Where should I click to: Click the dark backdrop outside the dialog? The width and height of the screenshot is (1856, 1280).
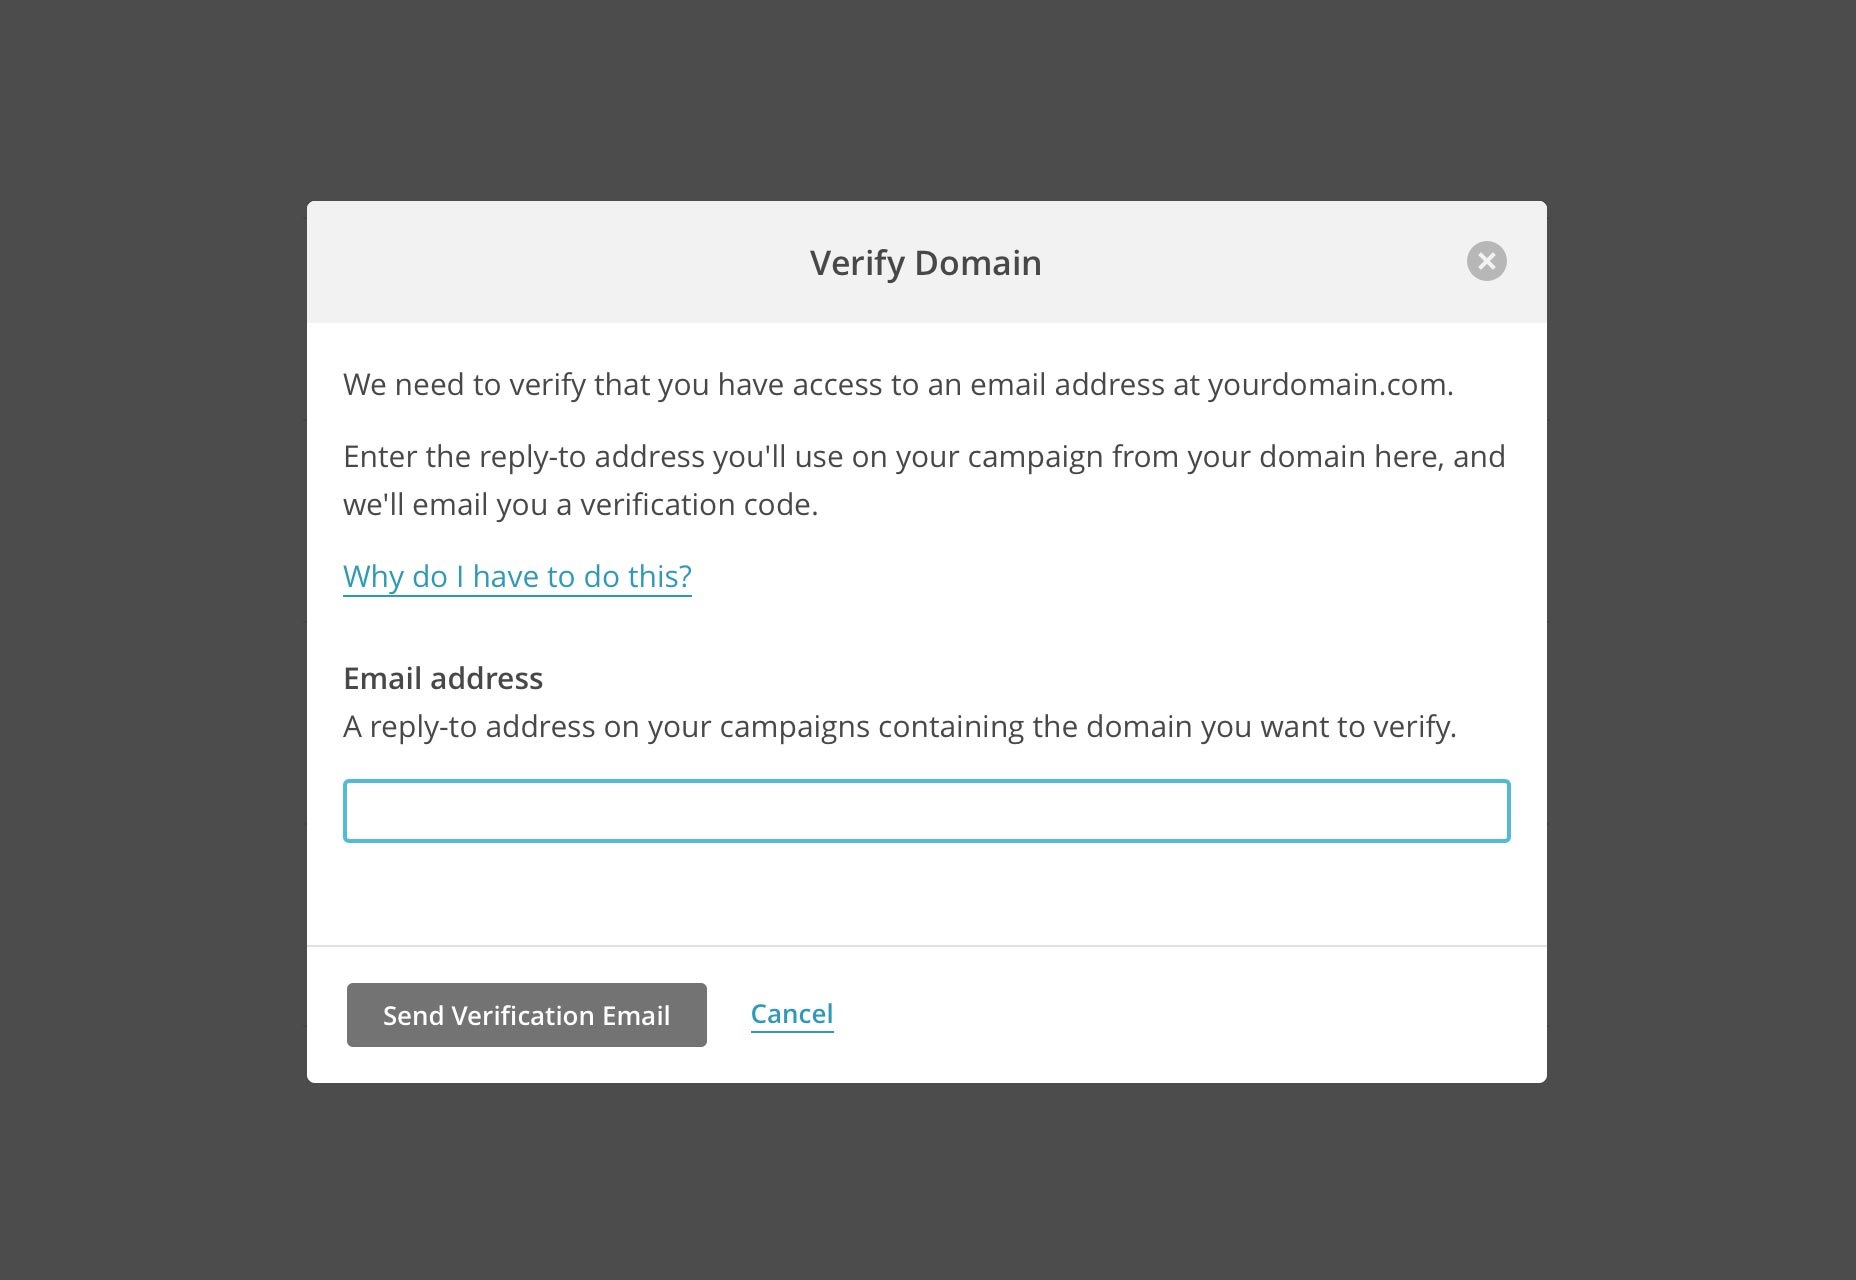tap(150, 640)
